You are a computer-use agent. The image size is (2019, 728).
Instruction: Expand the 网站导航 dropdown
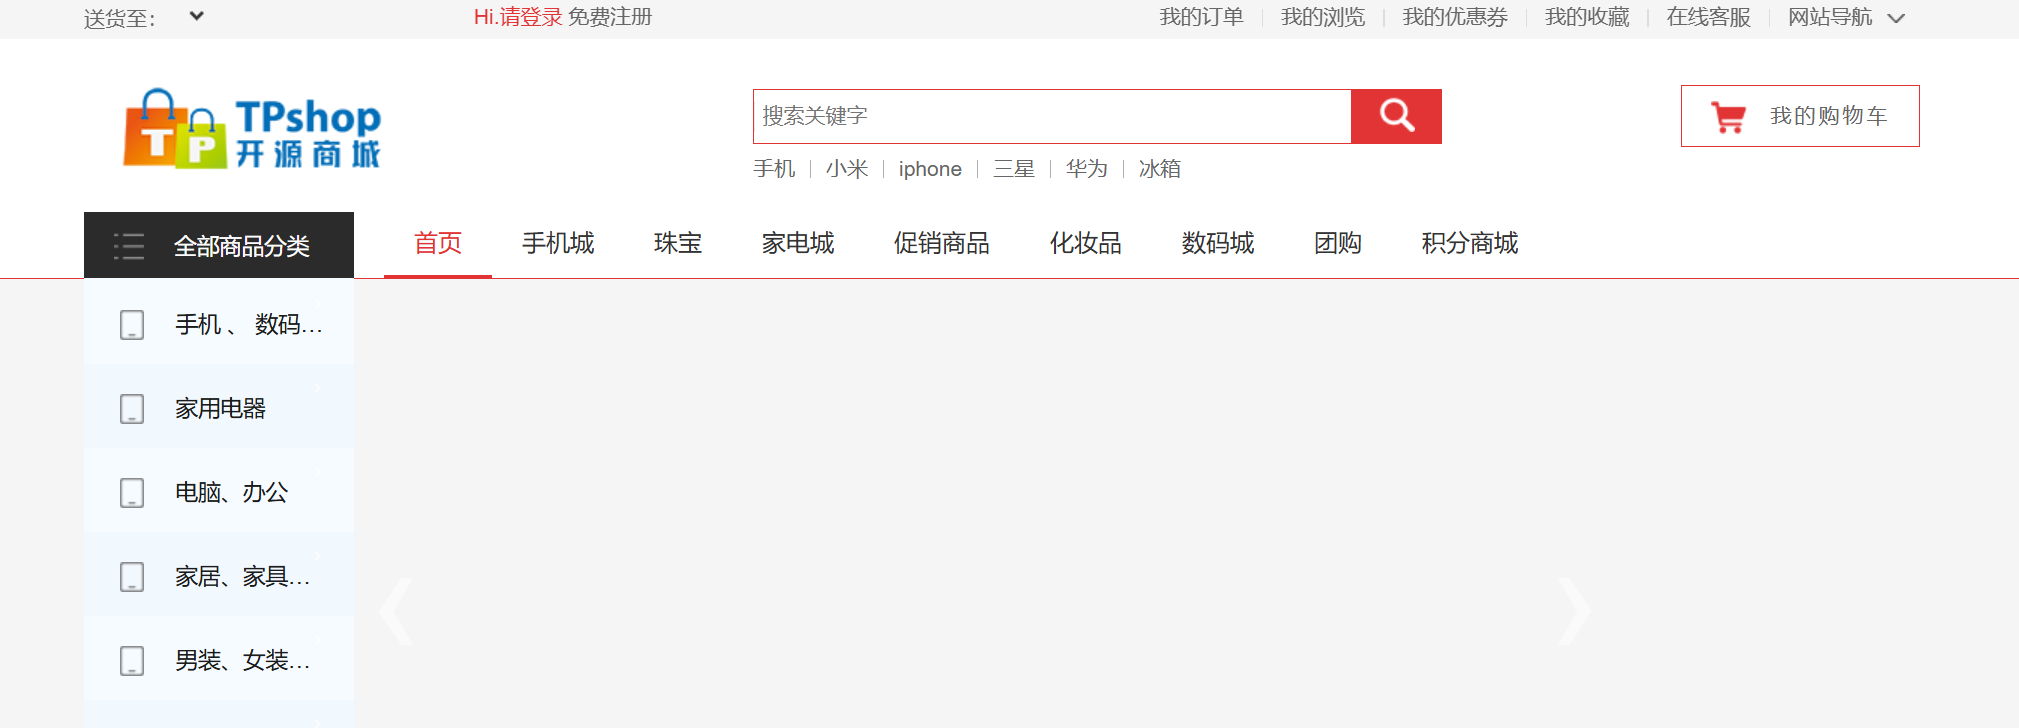[x=1896, y=18]
